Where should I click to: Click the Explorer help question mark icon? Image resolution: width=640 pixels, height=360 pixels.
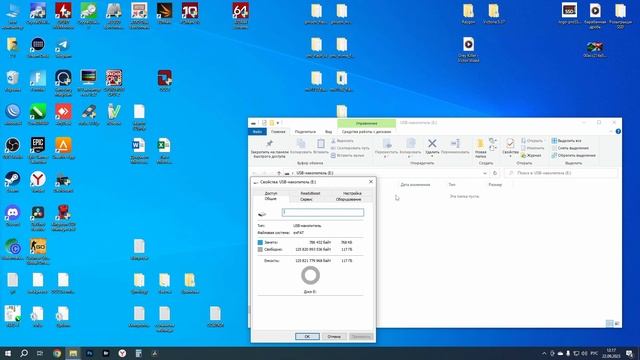(618, 131)
